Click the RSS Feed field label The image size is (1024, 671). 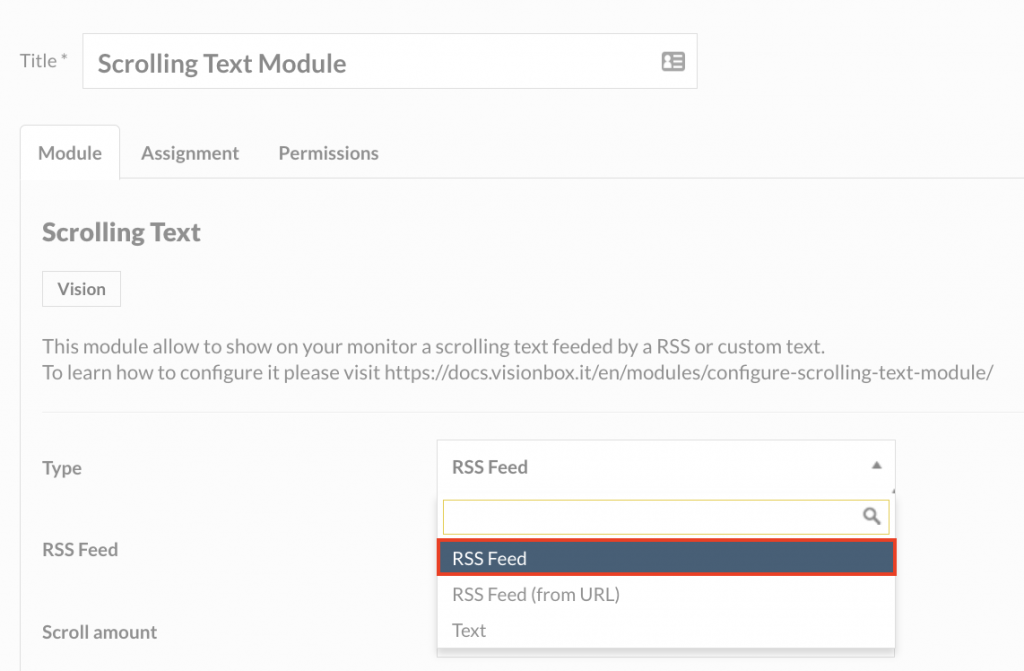point(80,549)
